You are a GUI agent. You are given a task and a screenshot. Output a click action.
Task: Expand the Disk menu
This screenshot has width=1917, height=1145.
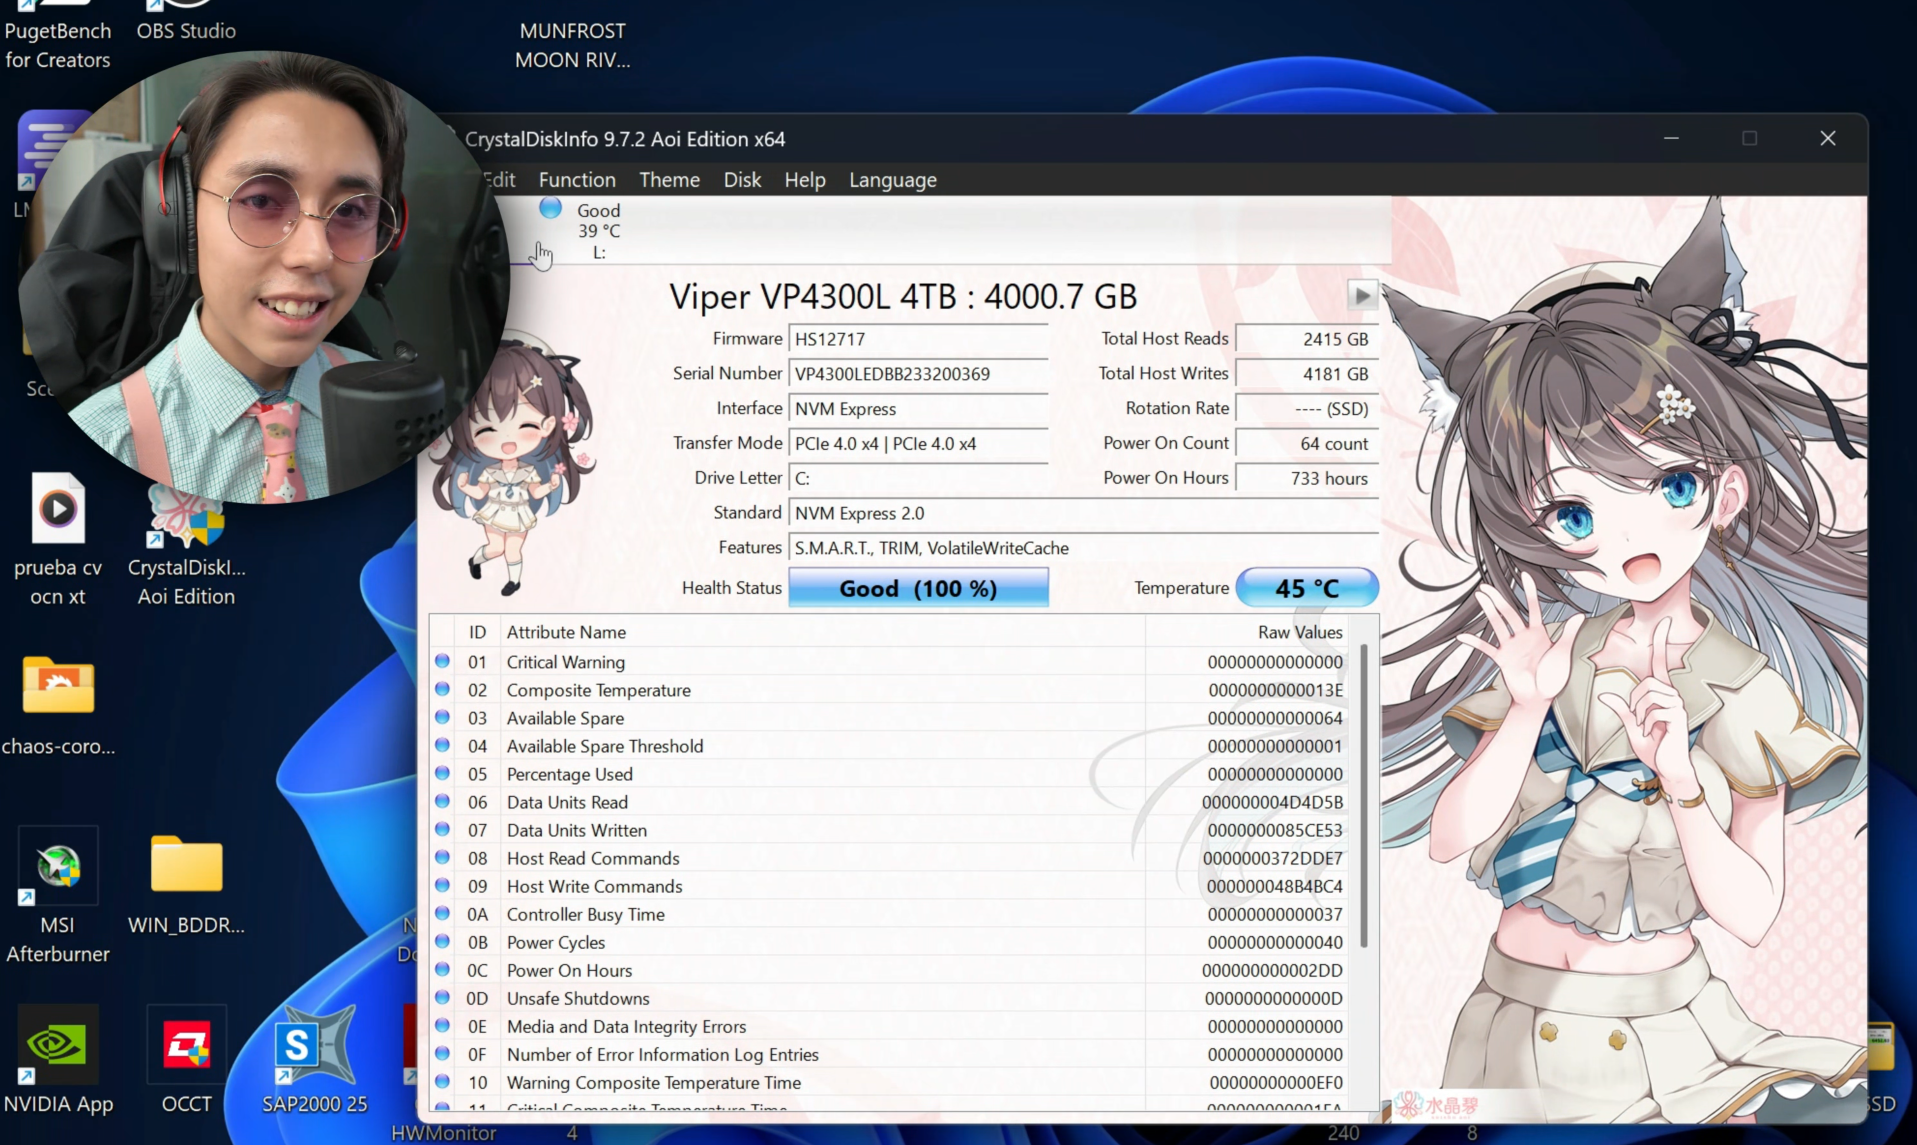741,180
